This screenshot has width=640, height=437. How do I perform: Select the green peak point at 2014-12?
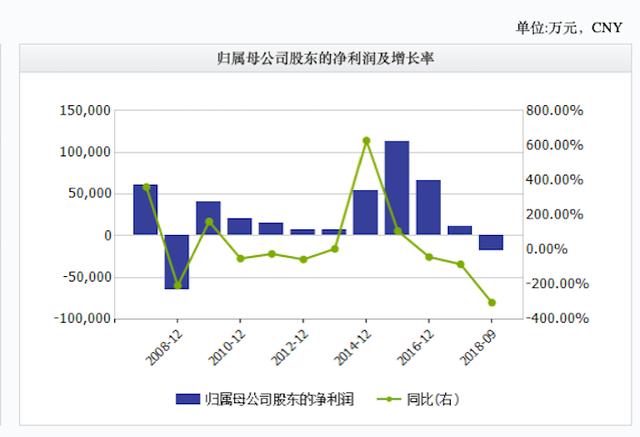tap(366, 141)
